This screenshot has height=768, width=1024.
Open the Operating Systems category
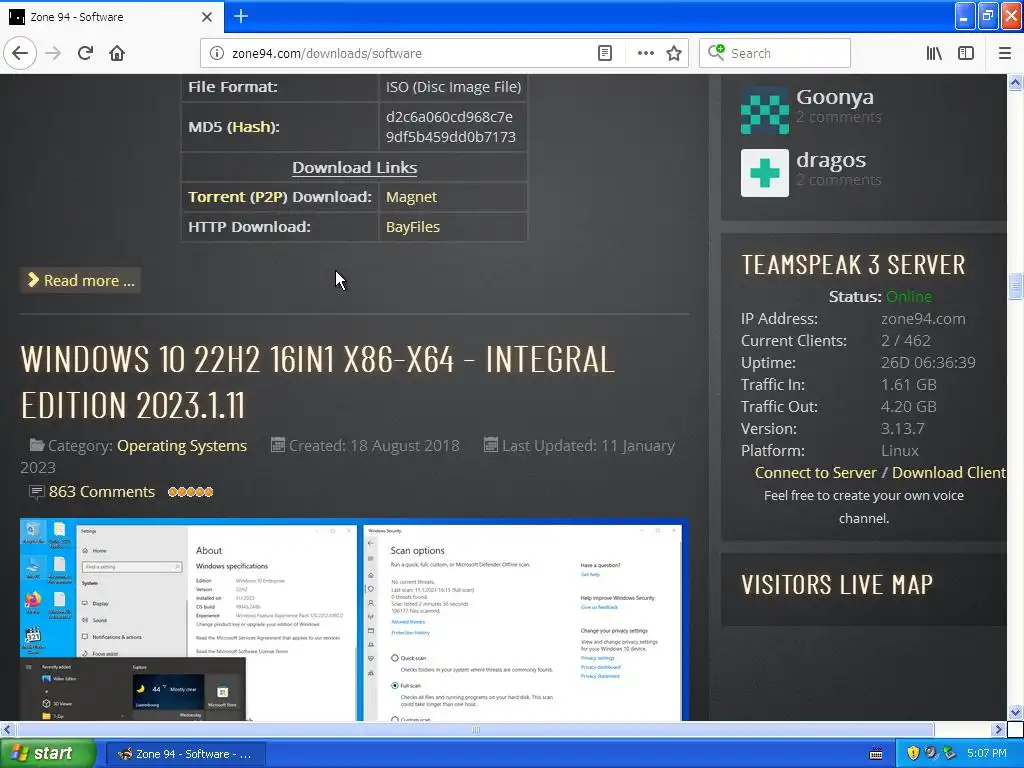[182, 445]
